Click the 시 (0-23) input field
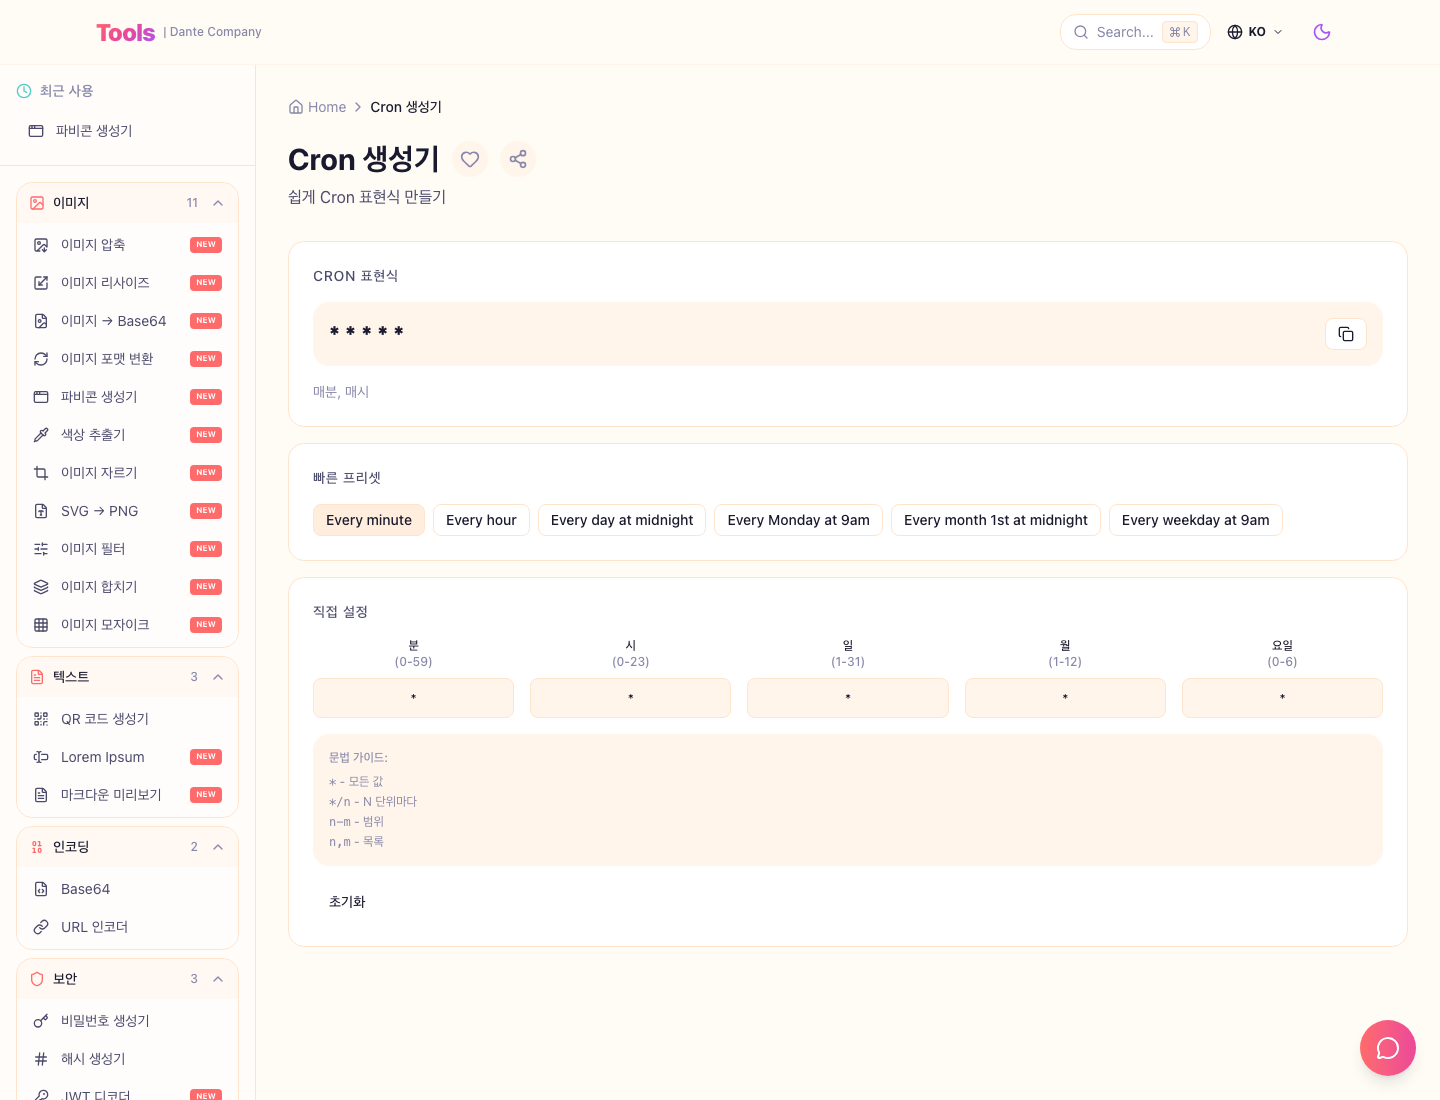The image size is (1440, 1100). click(x=631, y=698)
